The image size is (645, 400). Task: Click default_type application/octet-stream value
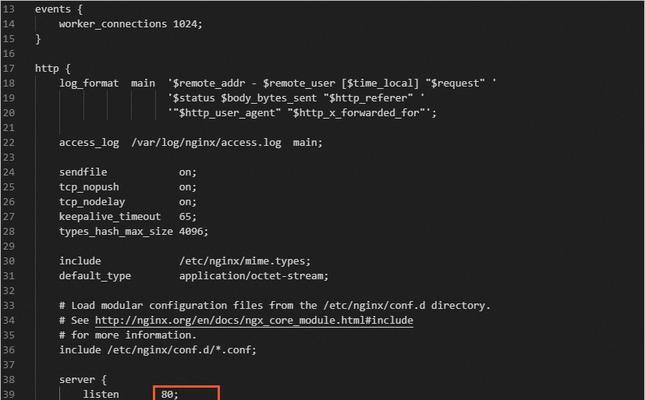point(253,276)
